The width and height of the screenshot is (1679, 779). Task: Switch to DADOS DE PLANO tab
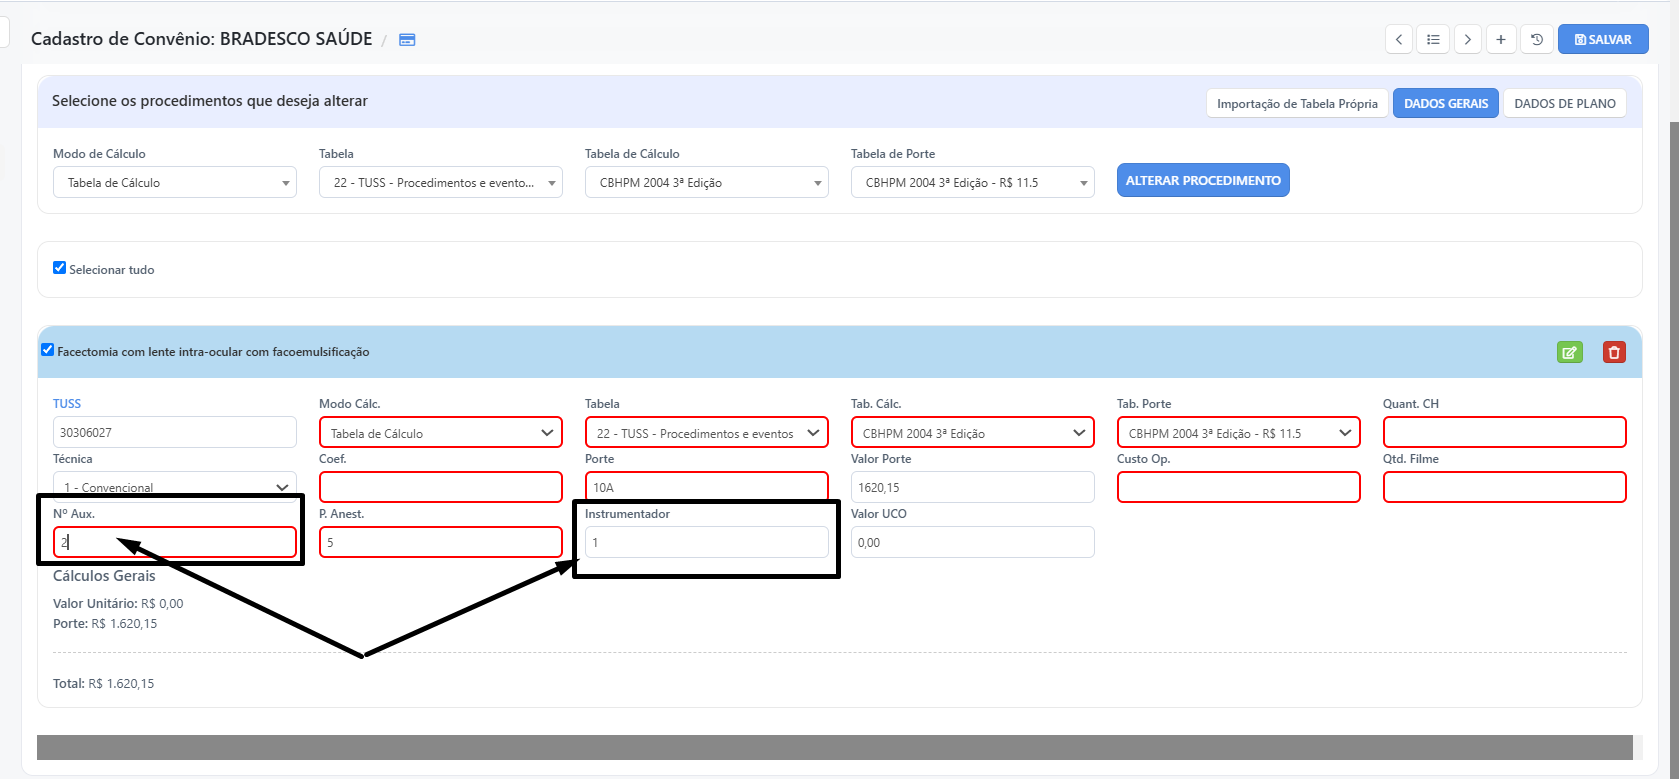tap(1565, 104)
